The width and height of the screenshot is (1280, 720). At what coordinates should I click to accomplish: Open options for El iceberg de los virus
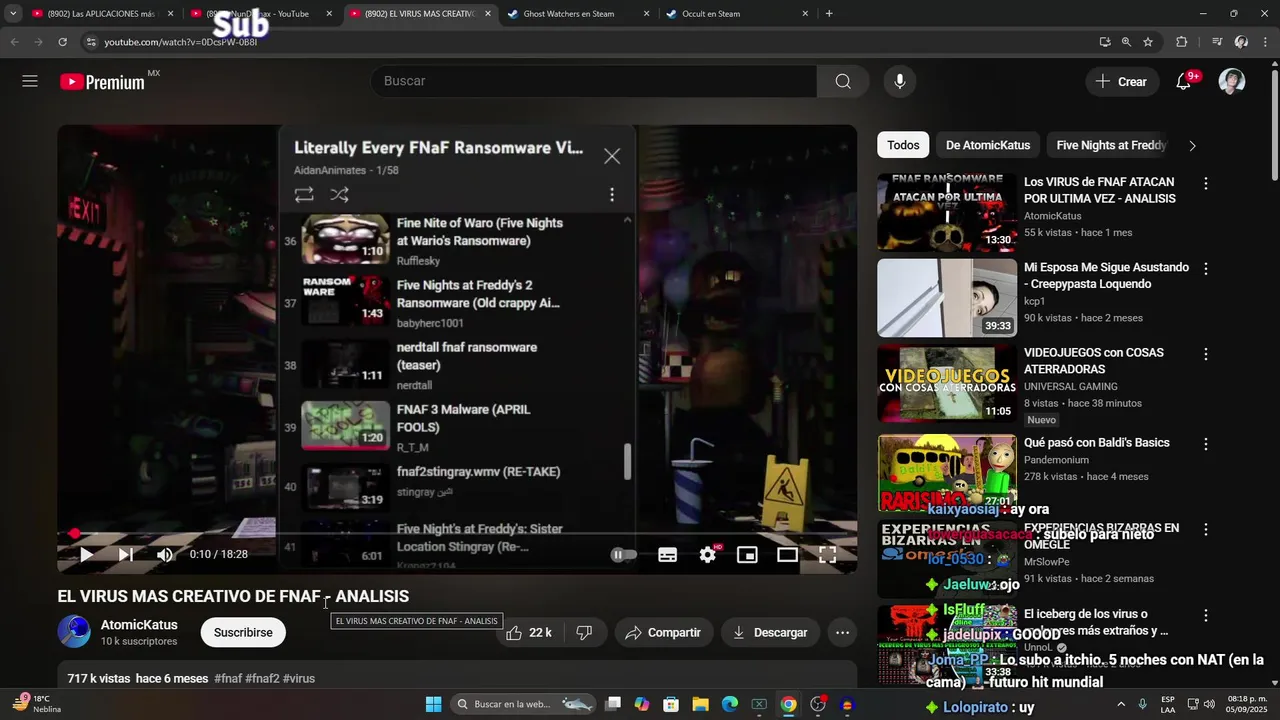click(1206, 616)
